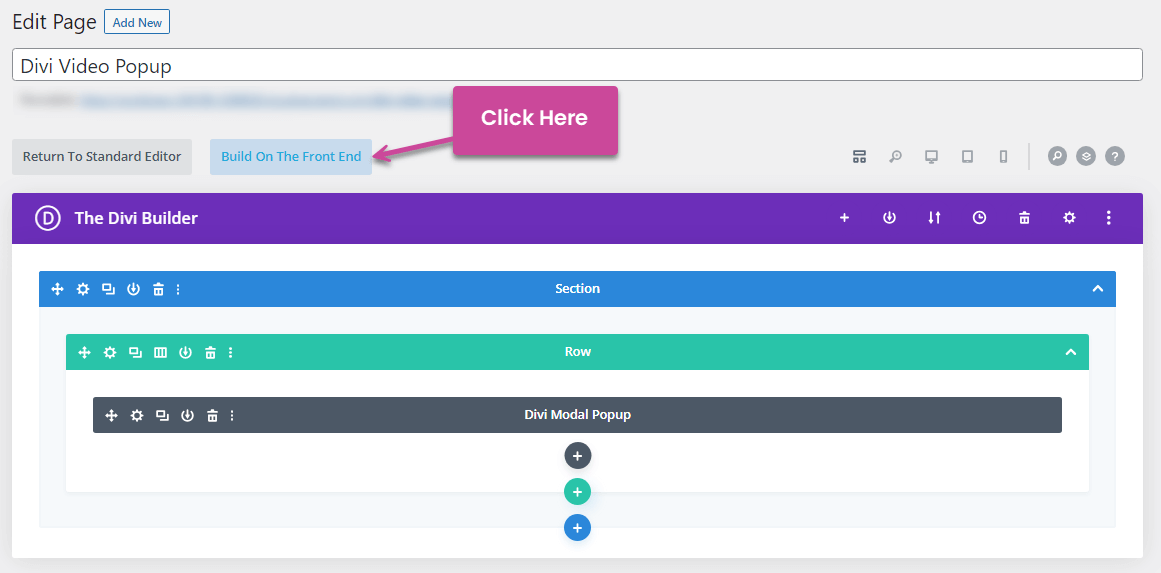
Task: Click the move icon on the Section bar
Action: [58, 289]
